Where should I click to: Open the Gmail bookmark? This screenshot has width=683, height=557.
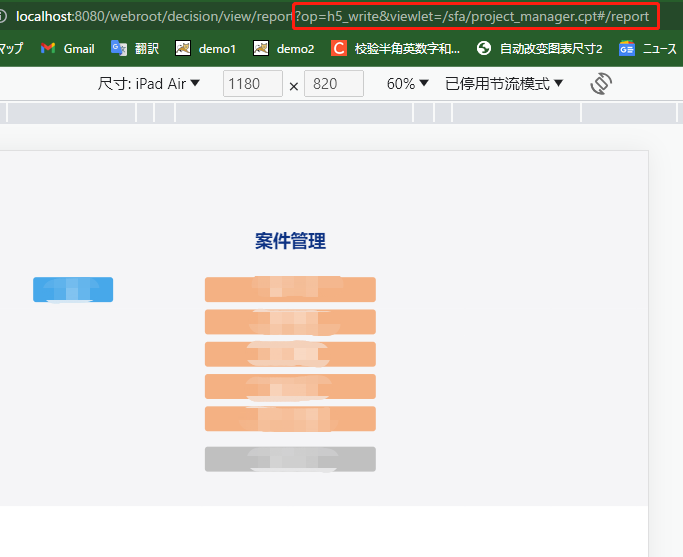pos(68,48)
